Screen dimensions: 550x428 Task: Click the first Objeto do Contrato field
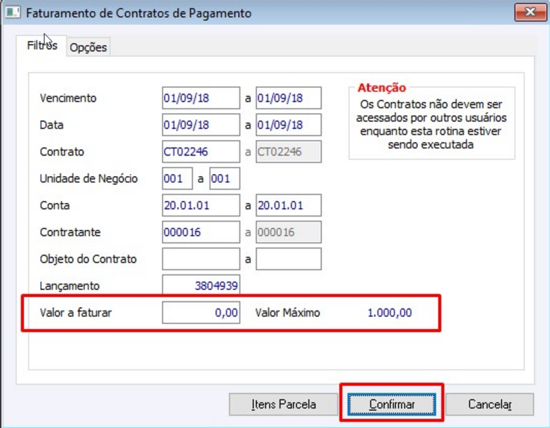201,259
